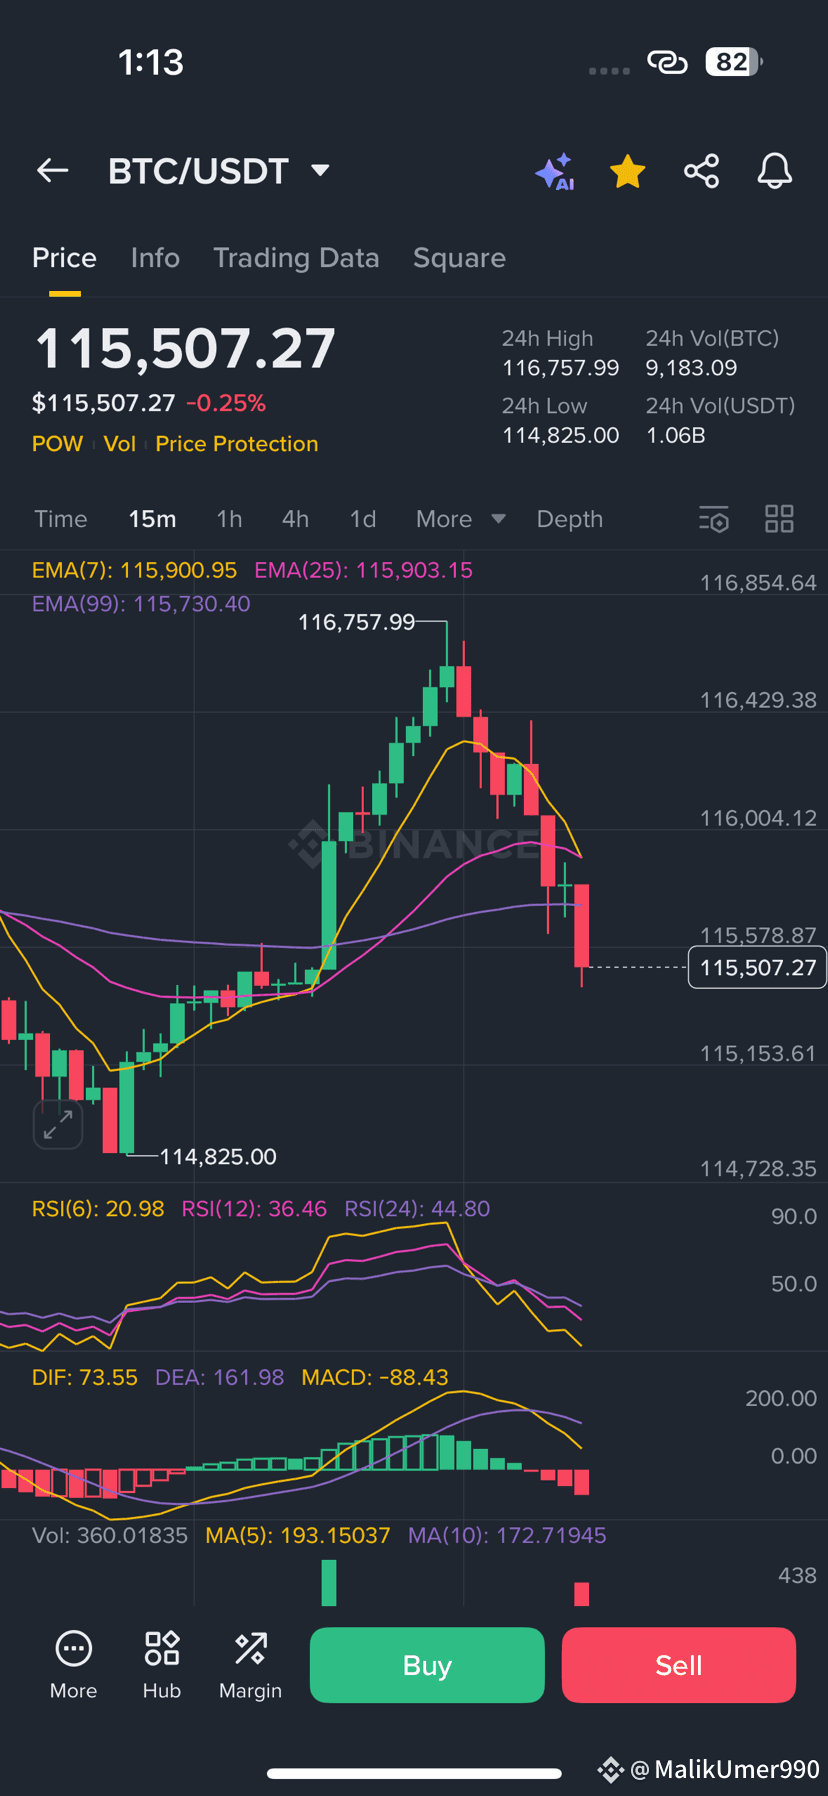Expand chart to fullscreen icon
The width and height of the screenshot is (828, 1796).
pyautogui.click(x=58, y=1124)
